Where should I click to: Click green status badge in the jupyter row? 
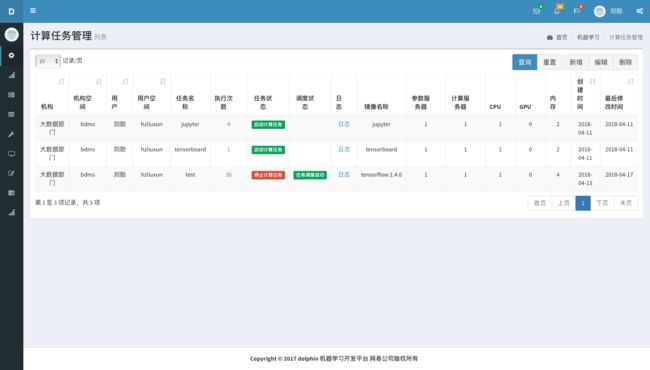tap(268, 125)
